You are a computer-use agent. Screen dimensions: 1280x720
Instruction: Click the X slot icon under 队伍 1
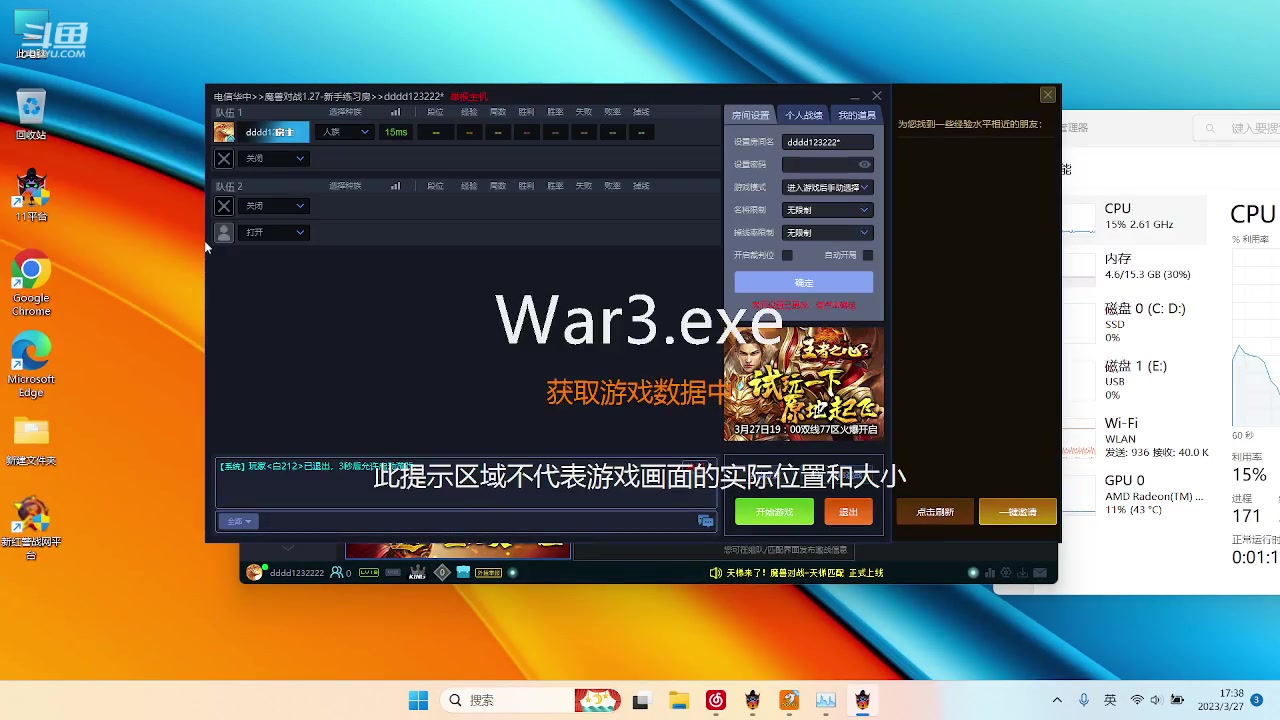pos(224,158)
